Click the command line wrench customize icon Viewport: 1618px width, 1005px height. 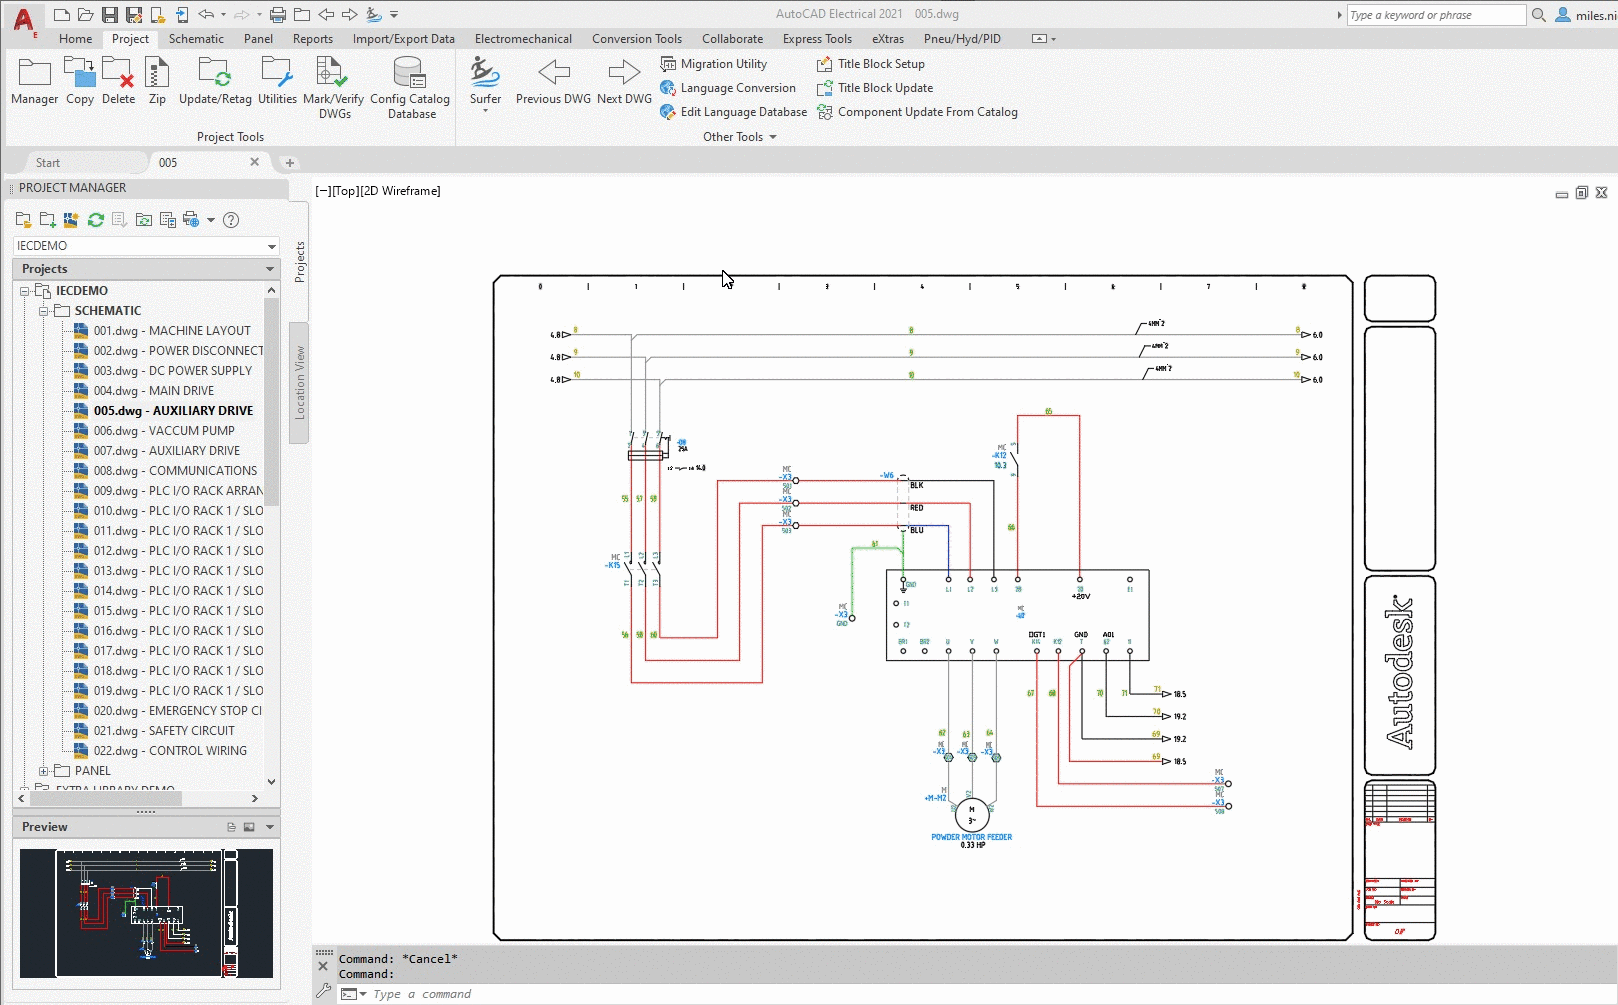click(x=323, y=991)
